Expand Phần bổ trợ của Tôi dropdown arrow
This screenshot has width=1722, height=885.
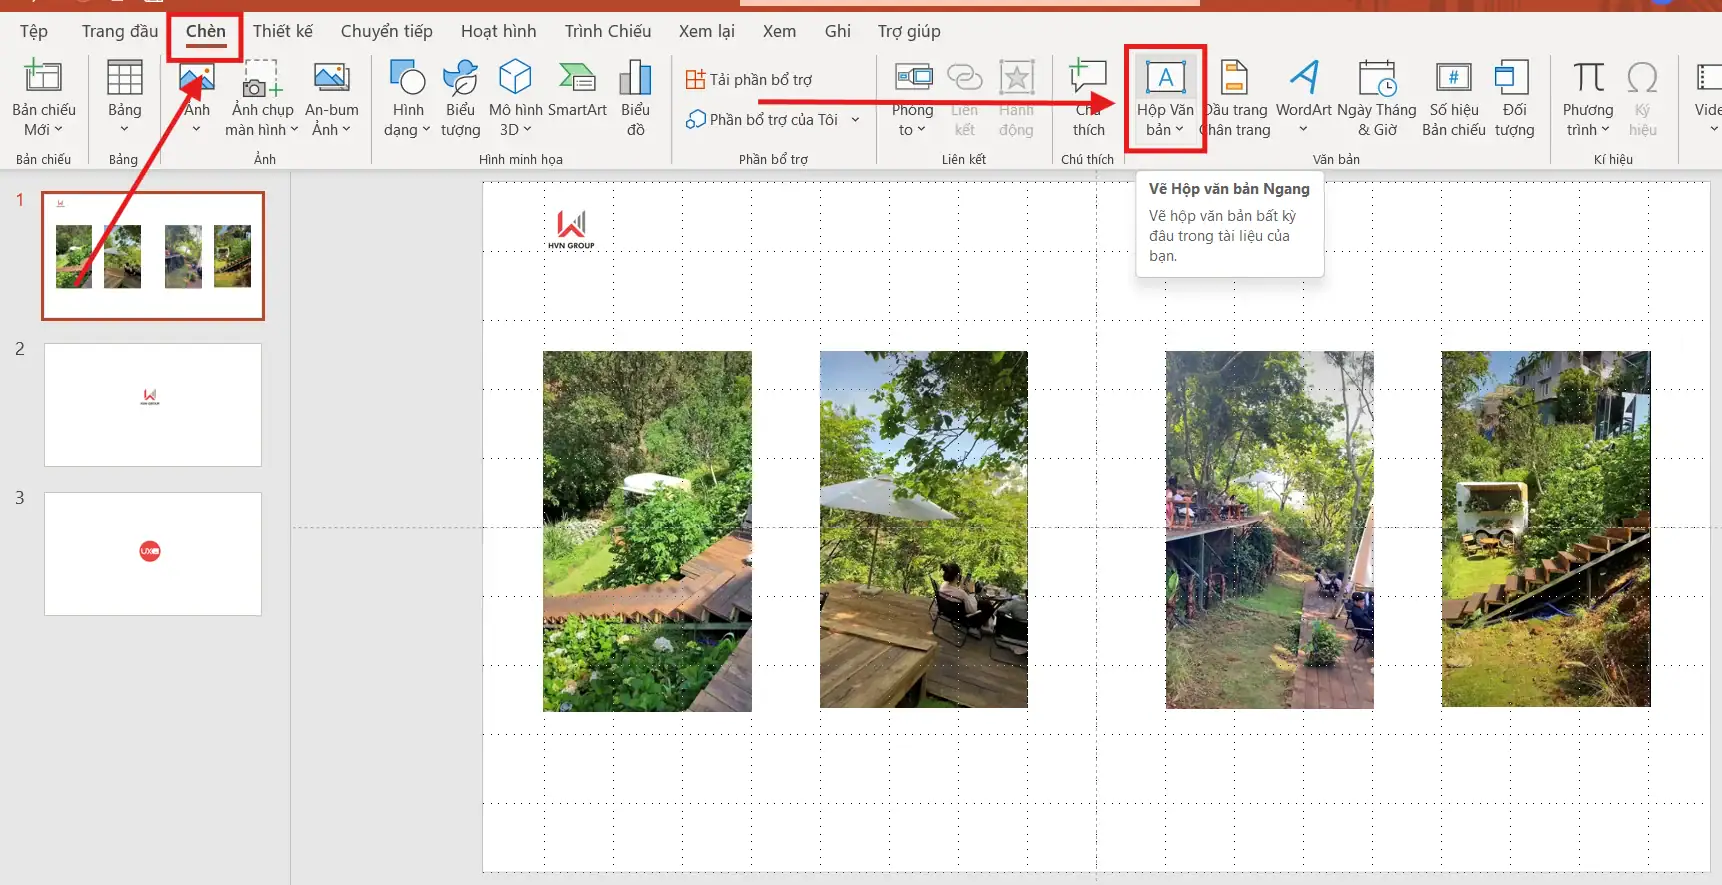tap(855, 120)
